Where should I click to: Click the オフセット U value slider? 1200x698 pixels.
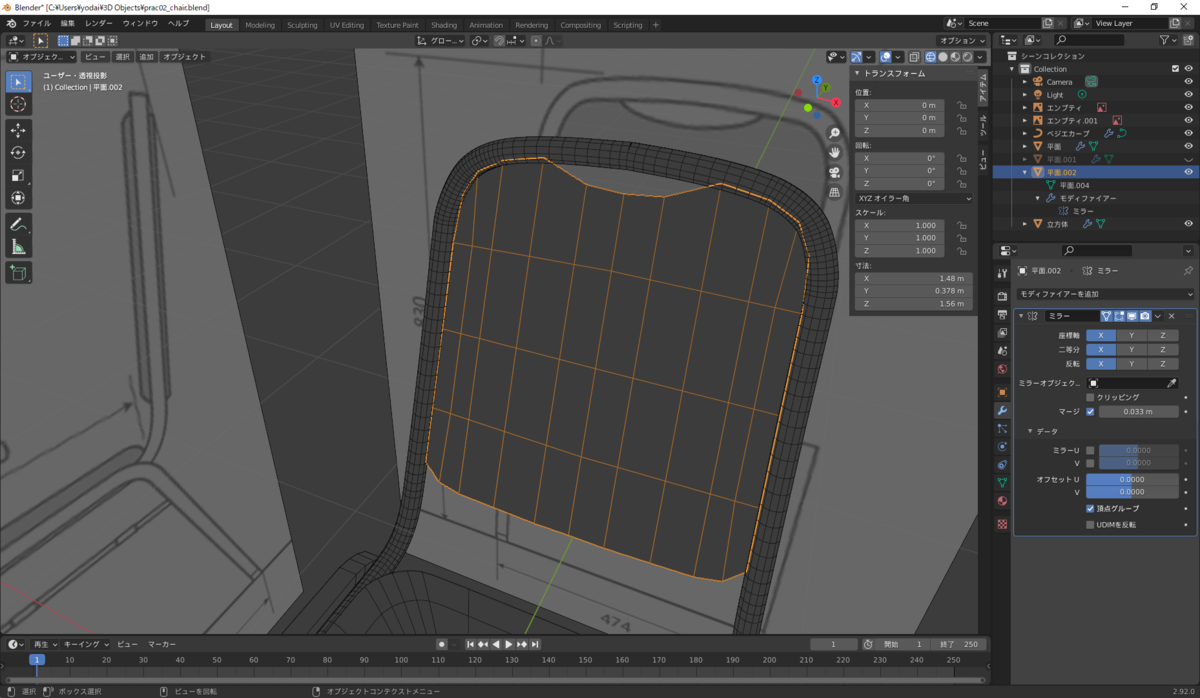(1131, 479)
